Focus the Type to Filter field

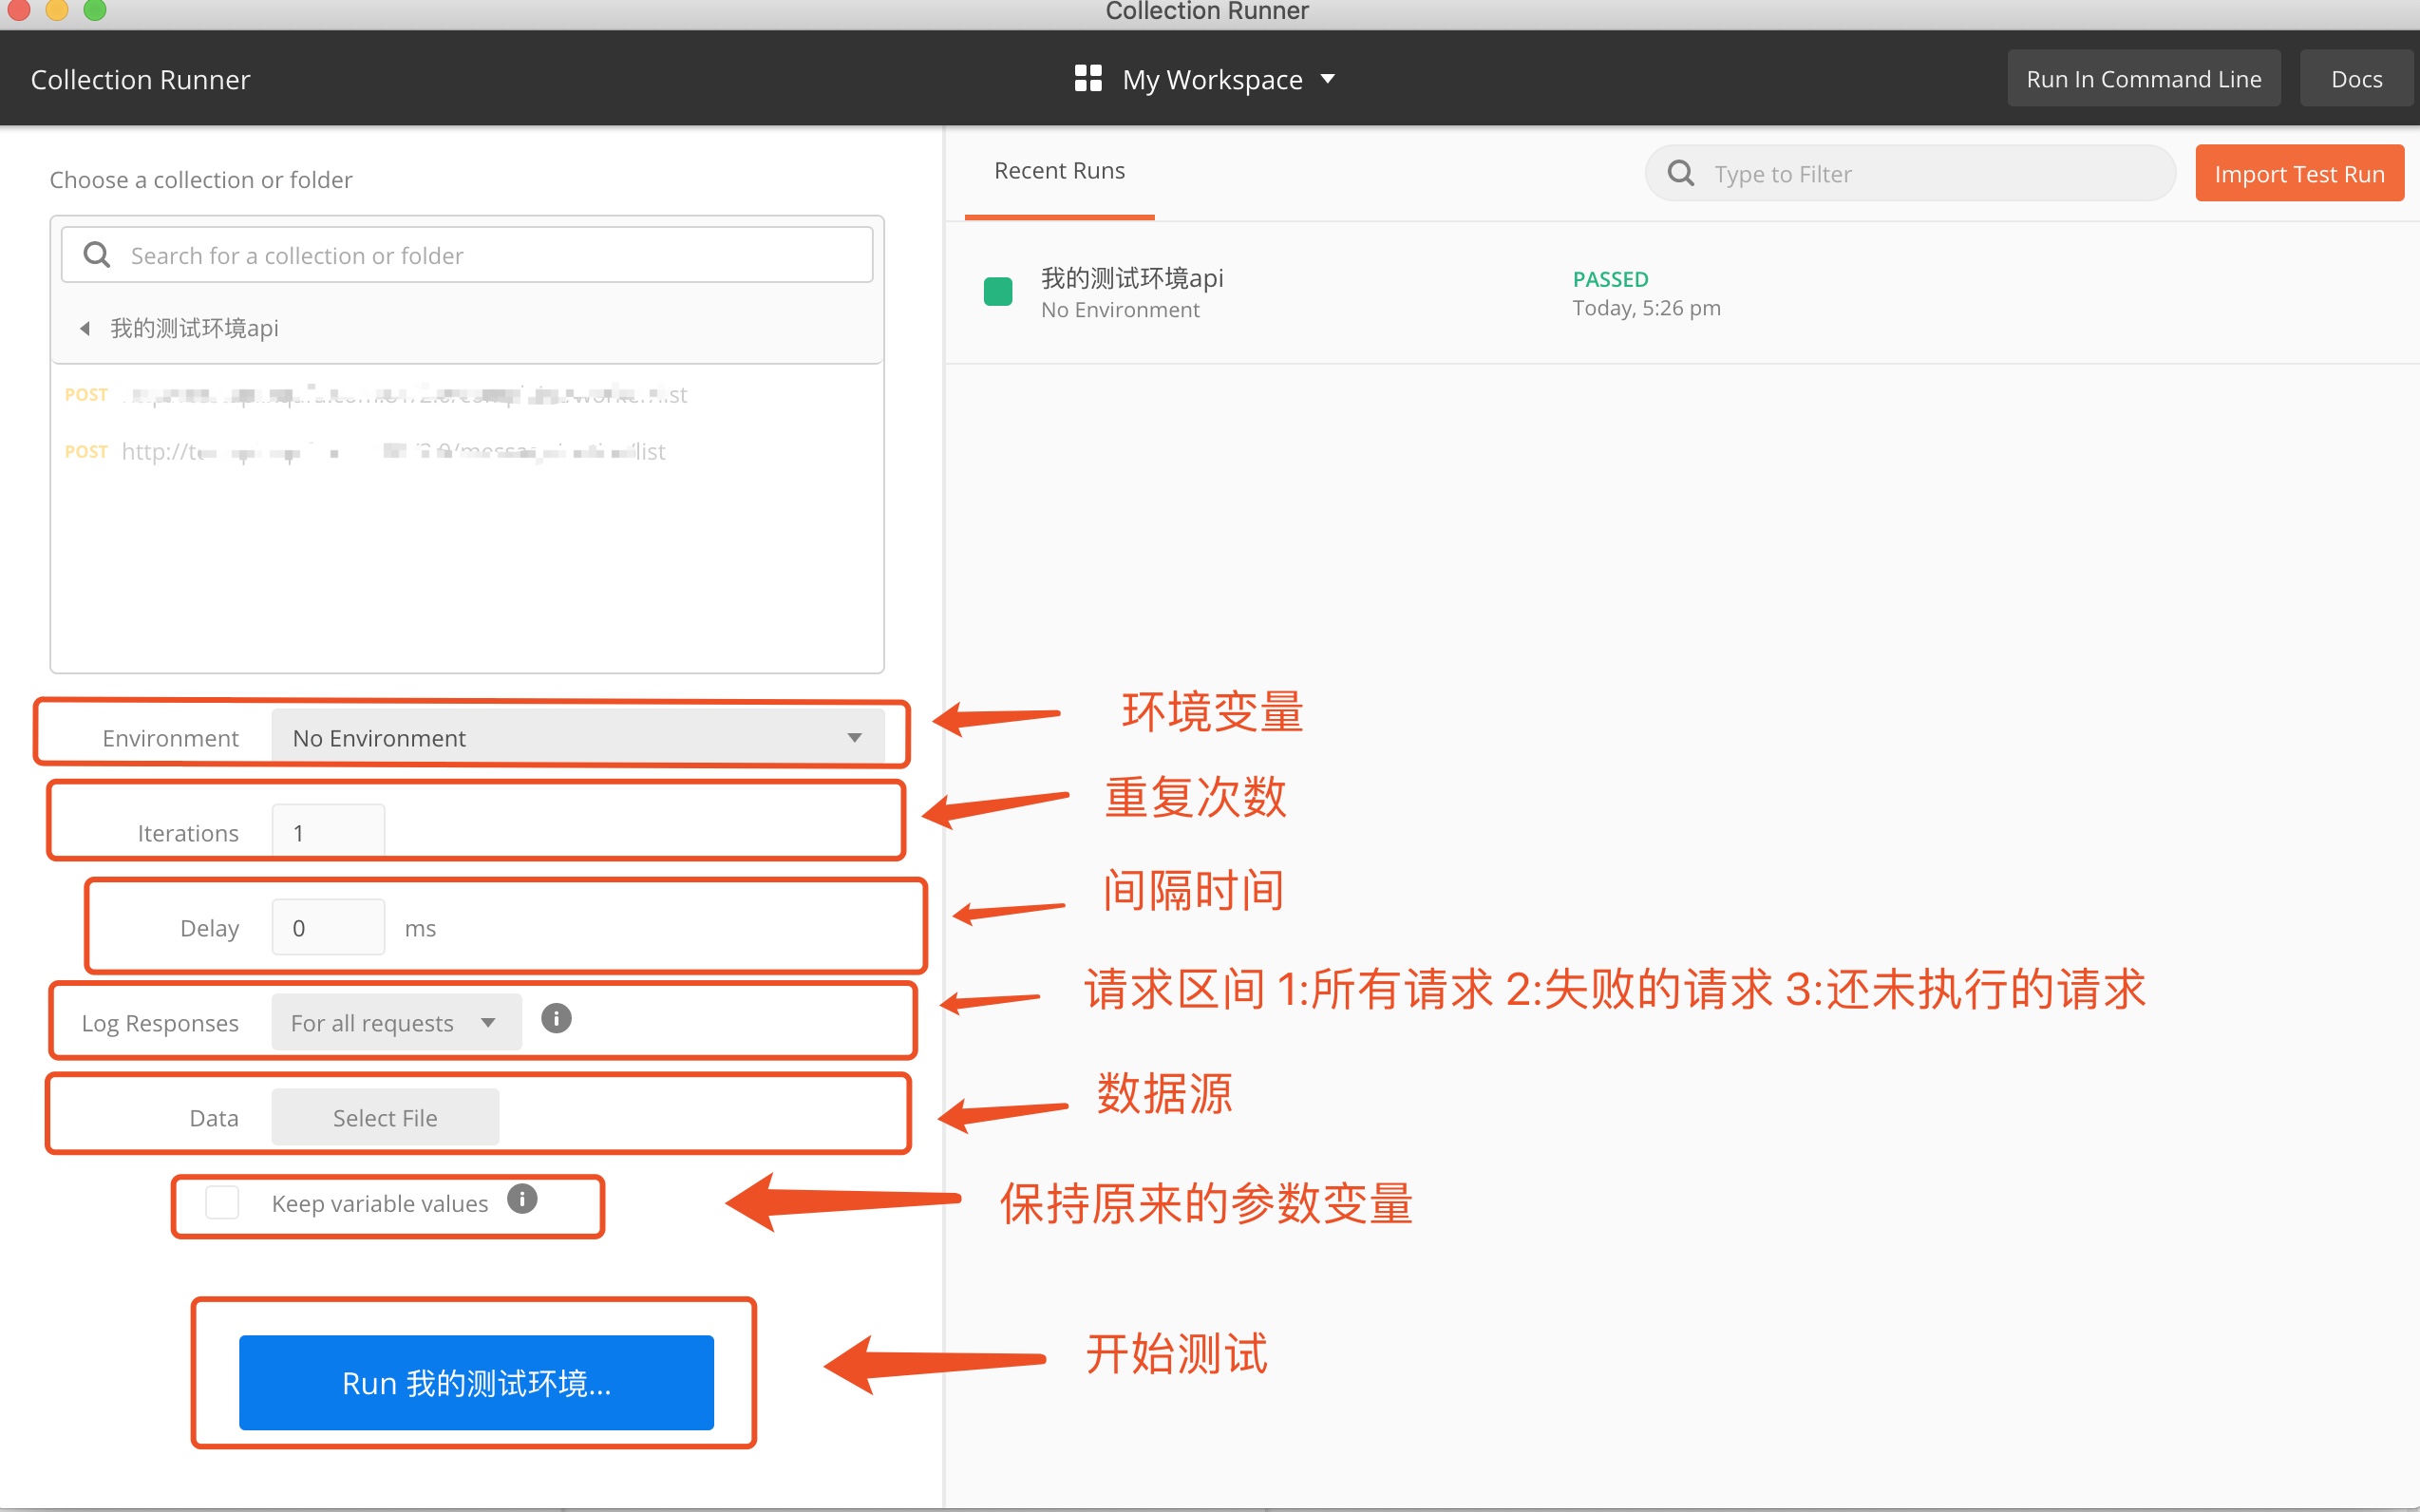point(1910,173)
